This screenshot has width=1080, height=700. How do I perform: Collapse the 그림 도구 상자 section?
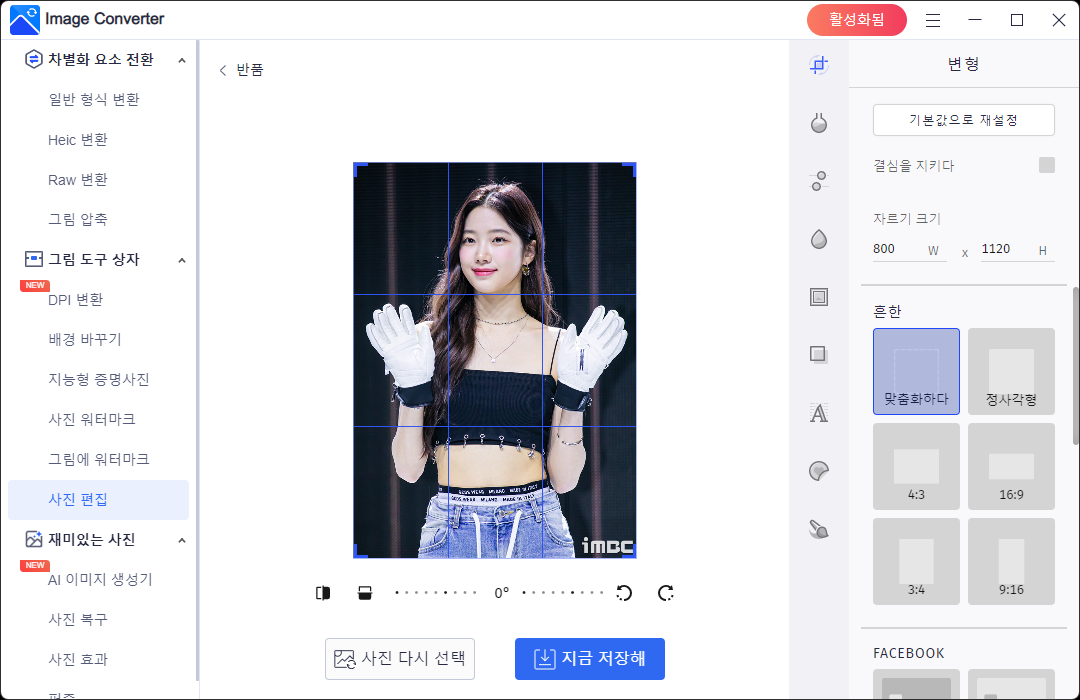click(x=182, y=260)
